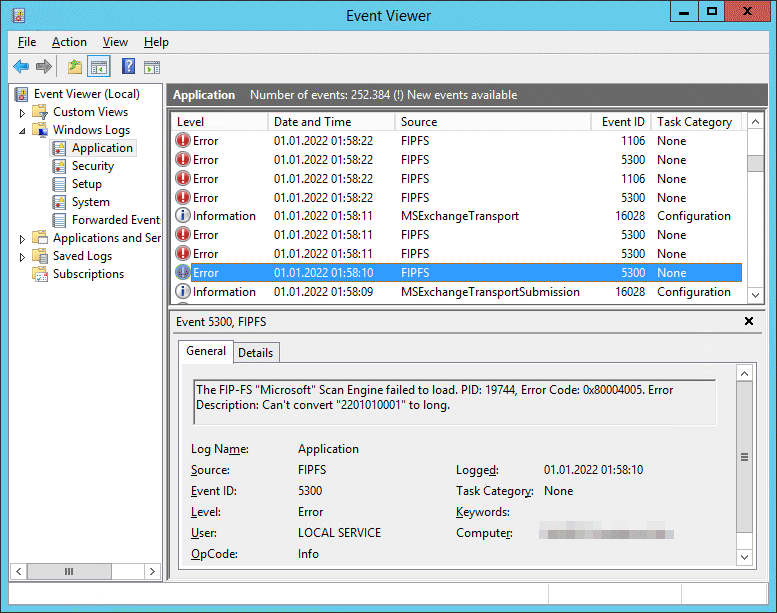Image resolution: width=777 pixels, height=613 pixels.
Task: Click the Forward arrow toolbar icon
Action: (44, 66)
